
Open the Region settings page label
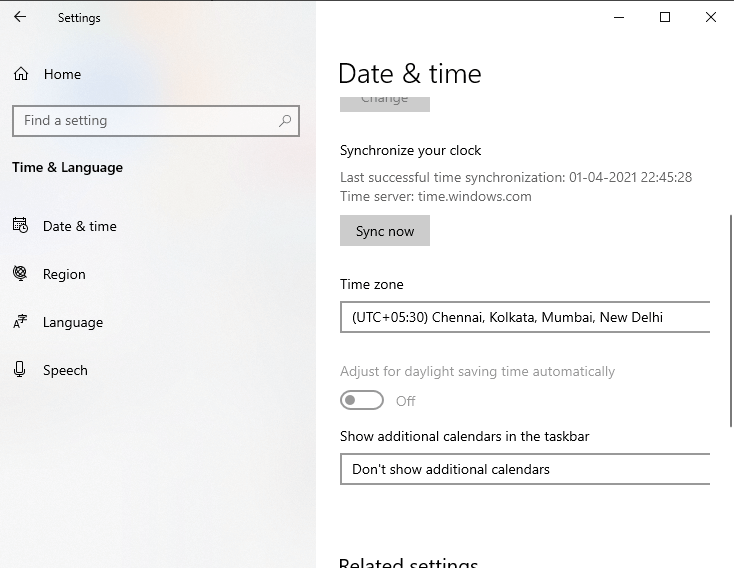tap(64, 274)
